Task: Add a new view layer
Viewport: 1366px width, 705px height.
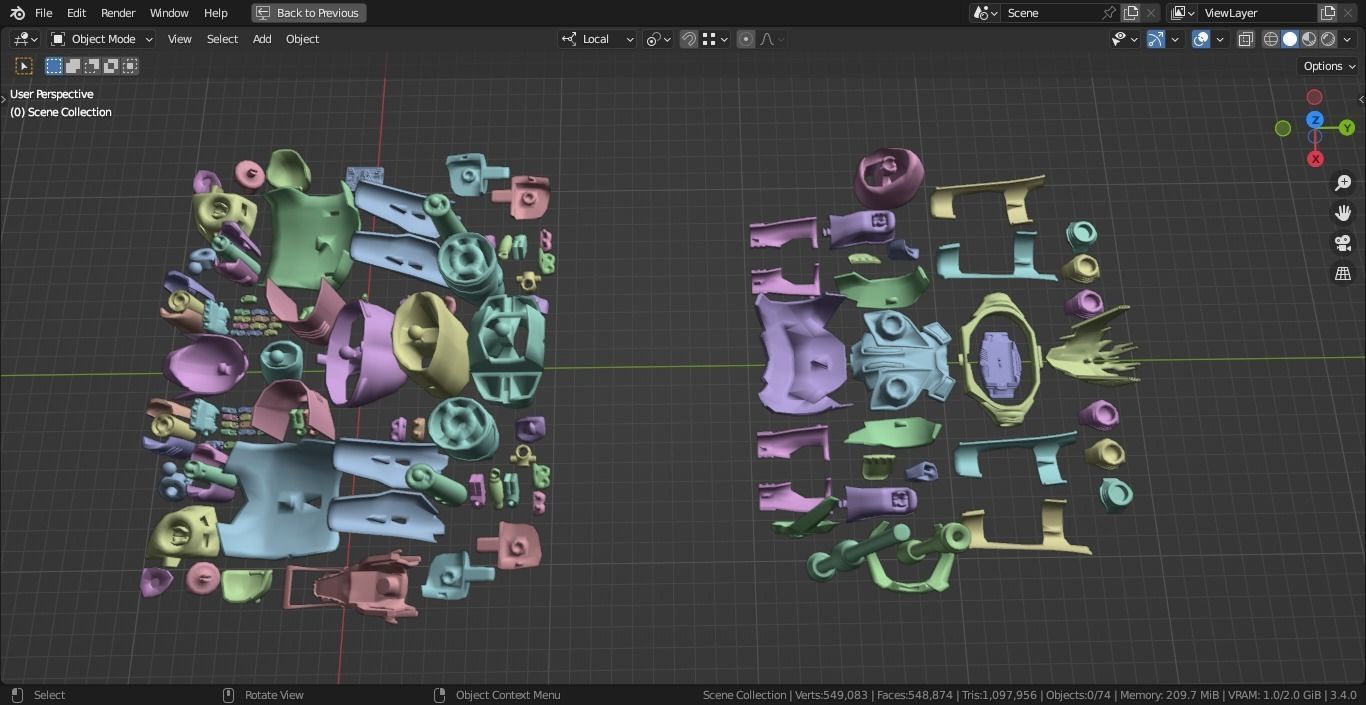Action: tap(1328, 13)
